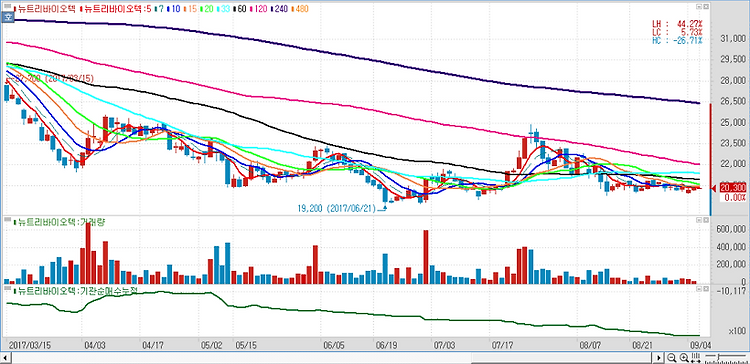Click the 08/21 date axis label

(641, 344)
